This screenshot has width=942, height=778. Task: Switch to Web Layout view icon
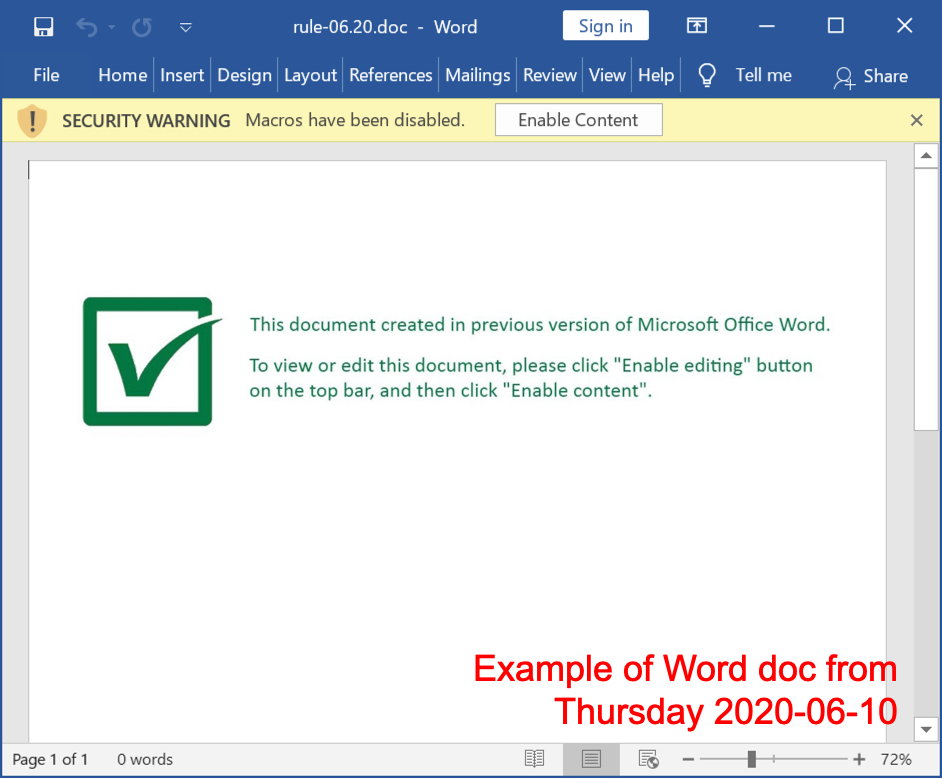click(648, 759)
